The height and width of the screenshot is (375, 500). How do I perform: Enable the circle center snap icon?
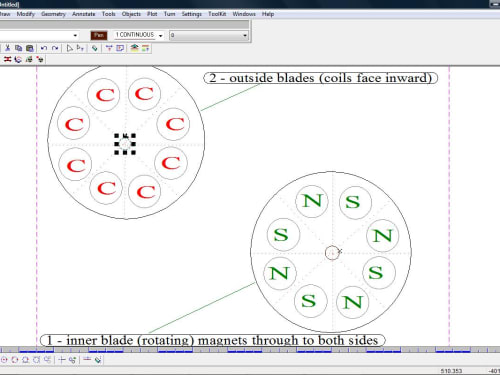pyautogui.click(x=4, y=360)
